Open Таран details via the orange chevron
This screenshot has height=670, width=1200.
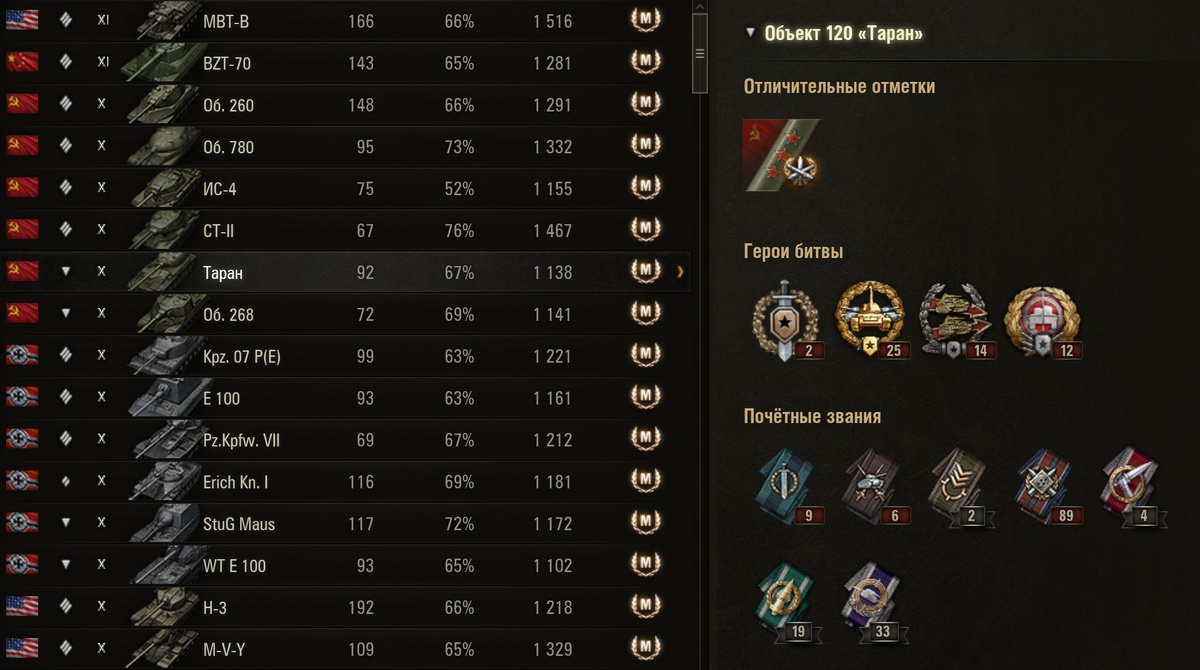[680, 272]
